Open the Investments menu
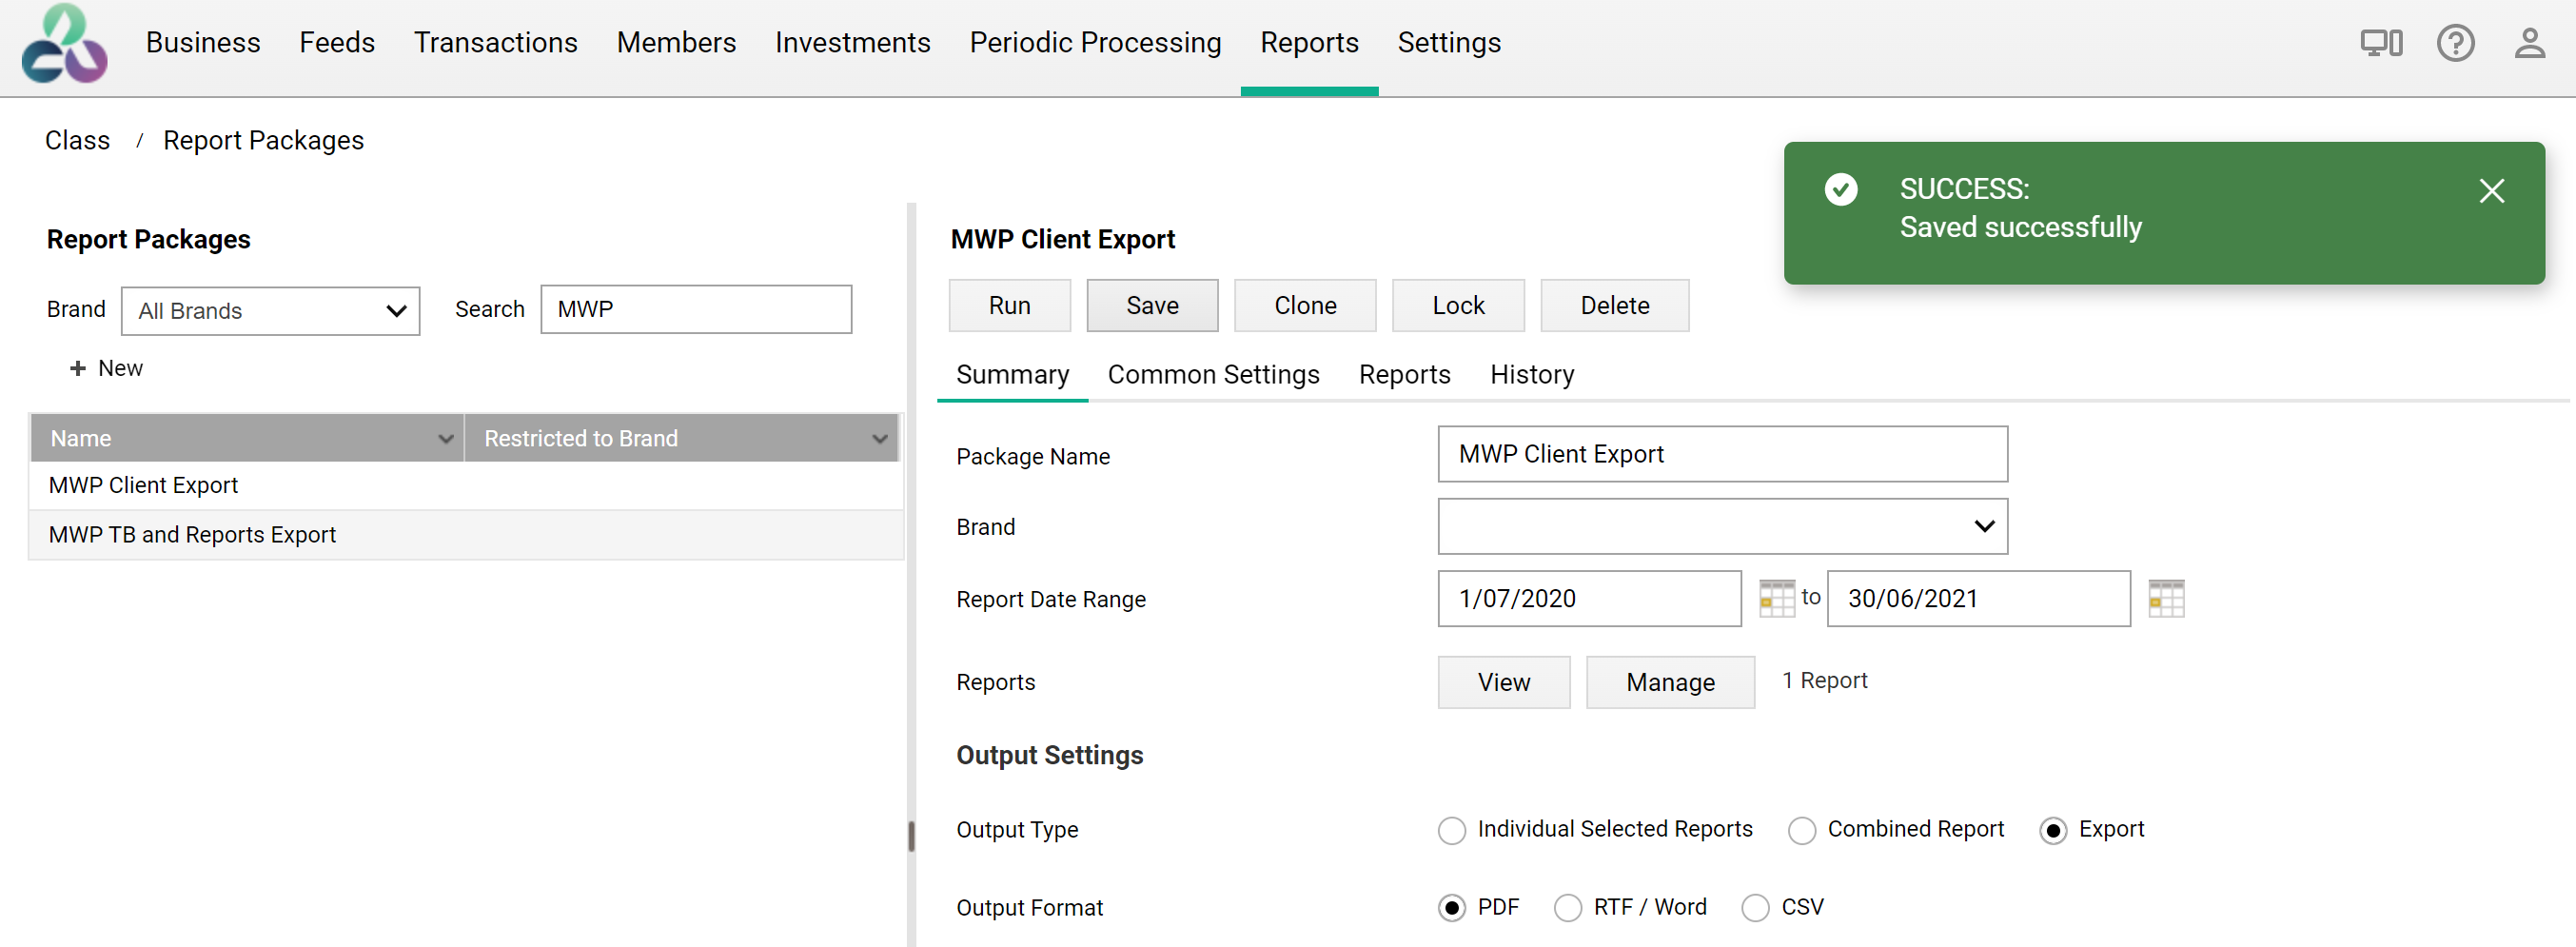This screenshot has height=947, width=2576. [852, 42]
